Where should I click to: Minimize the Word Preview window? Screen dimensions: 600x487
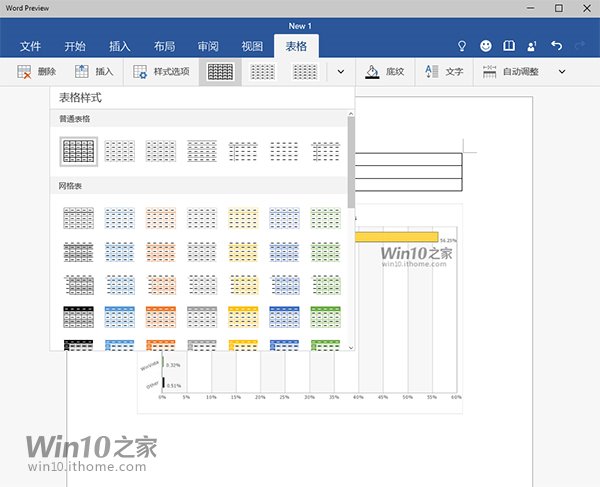pos(530,8)
